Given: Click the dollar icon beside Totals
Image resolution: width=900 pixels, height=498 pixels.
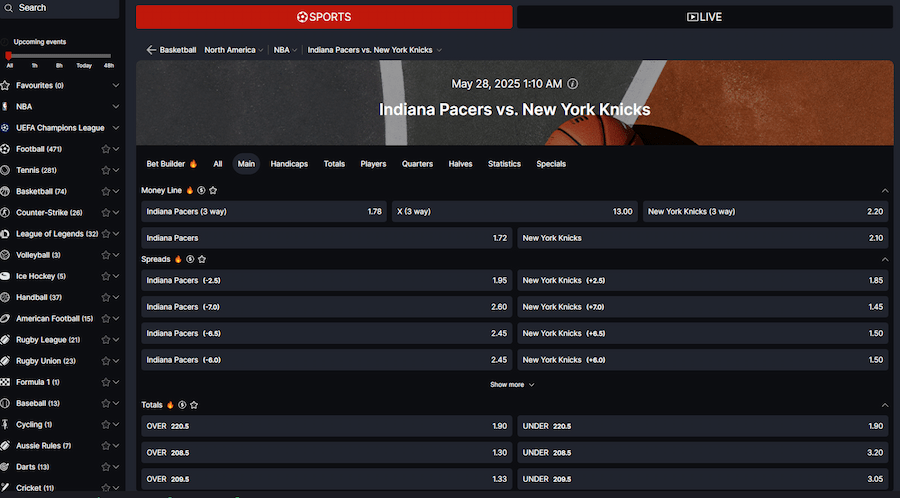Looking at the screenshot, I should (182, 405).
